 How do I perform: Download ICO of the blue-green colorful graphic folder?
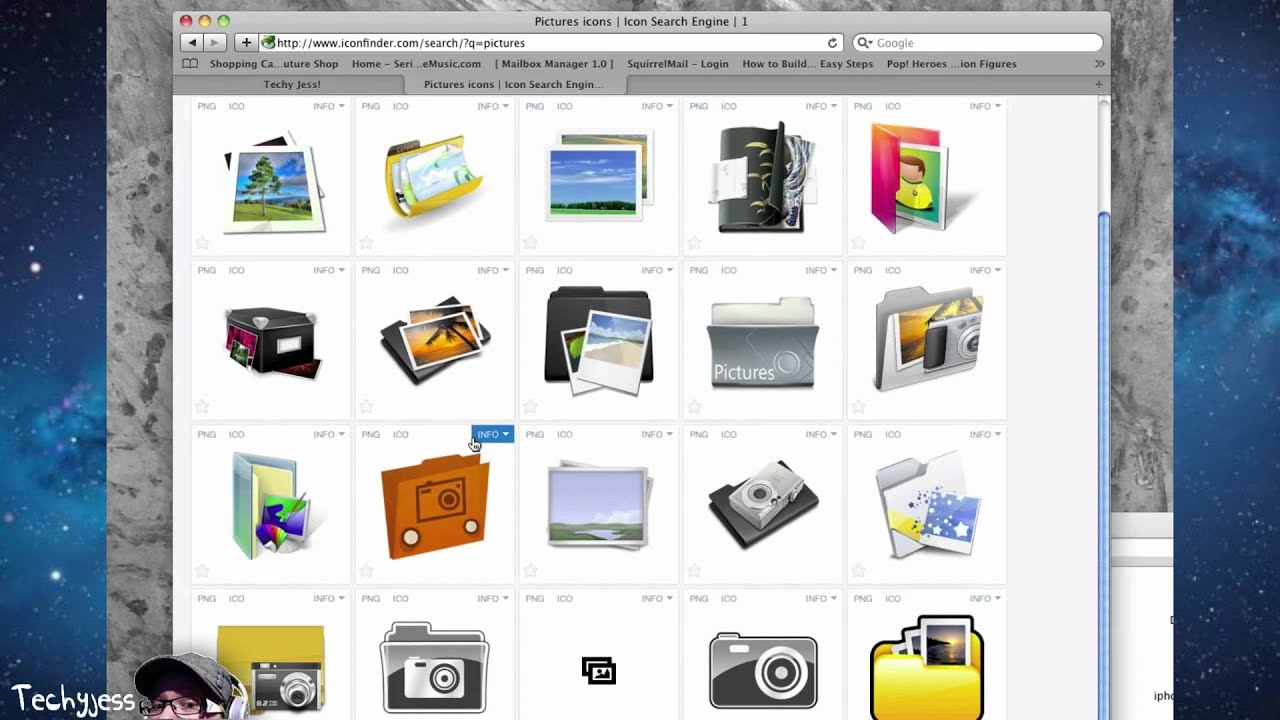(237, 434)
